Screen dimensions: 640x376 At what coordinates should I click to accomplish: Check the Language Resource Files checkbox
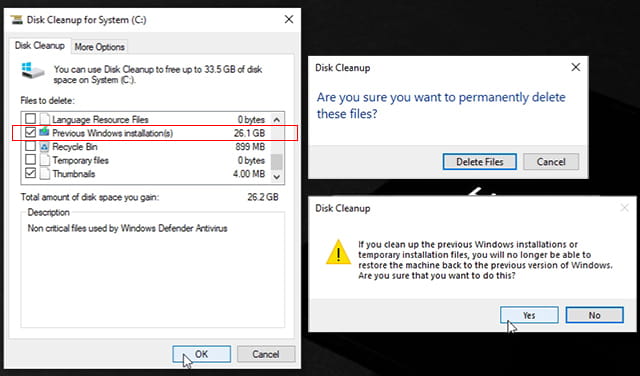click(30, 119)
